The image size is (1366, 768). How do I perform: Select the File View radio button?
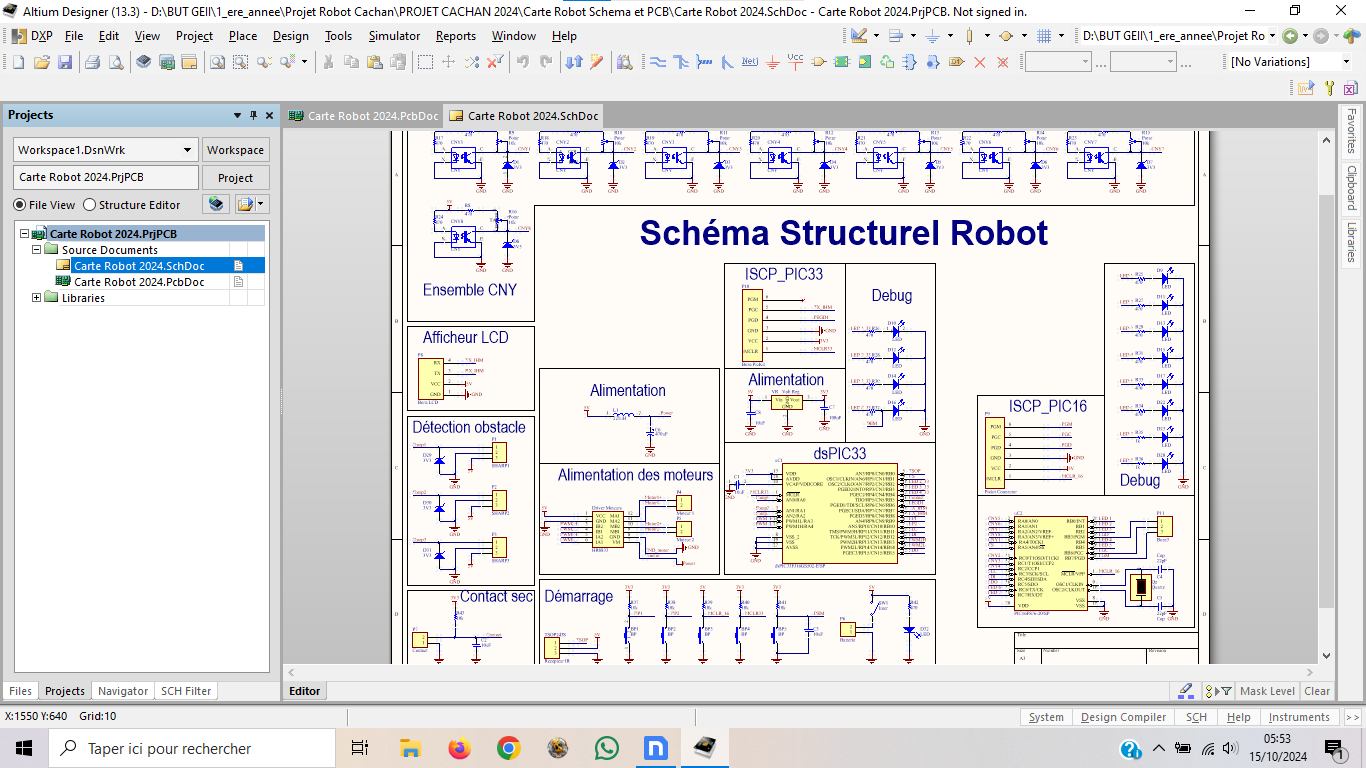pos(20,205)
